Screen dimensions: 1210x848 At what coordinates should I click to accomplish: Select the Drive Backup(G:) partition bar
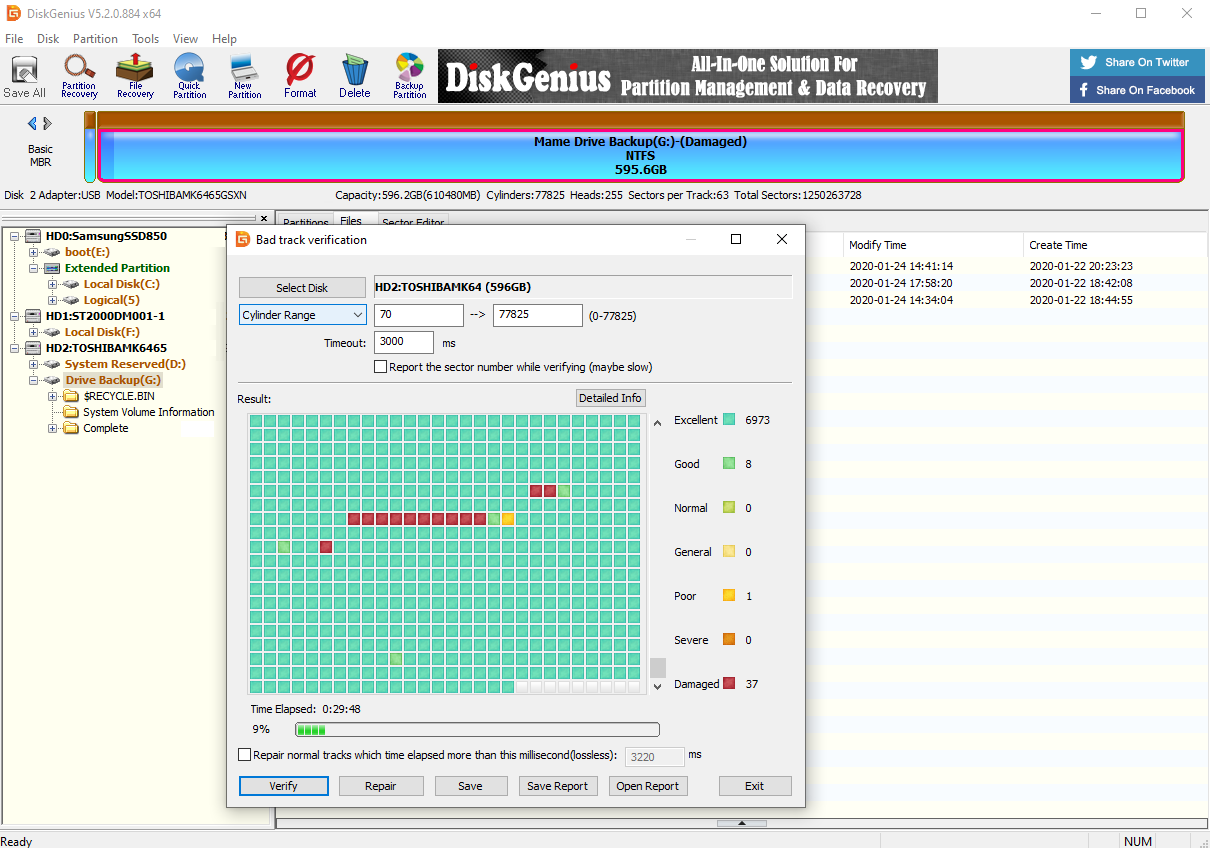pos(640,156)
